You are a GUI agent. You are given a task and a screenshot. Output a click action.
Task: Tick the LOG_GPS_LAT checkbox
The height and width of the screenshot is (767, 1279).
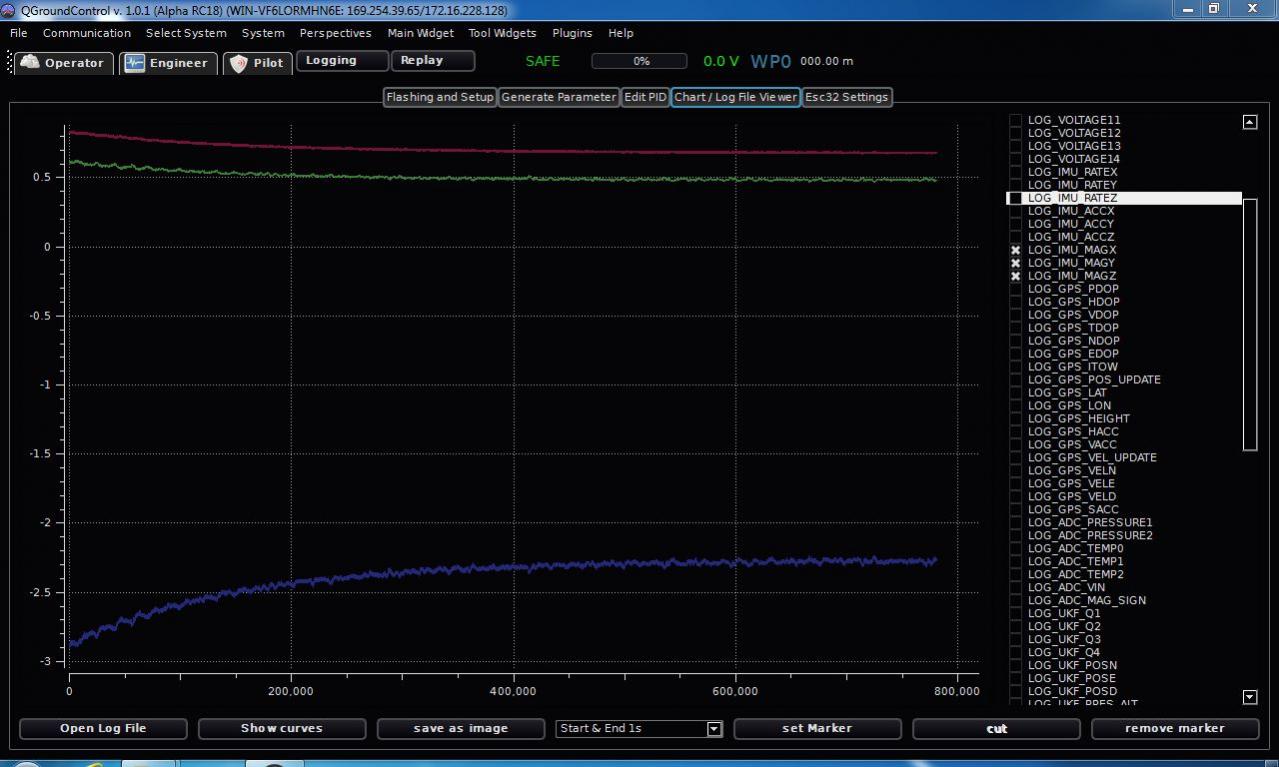pyautogui.click(x=1016, y=393)
